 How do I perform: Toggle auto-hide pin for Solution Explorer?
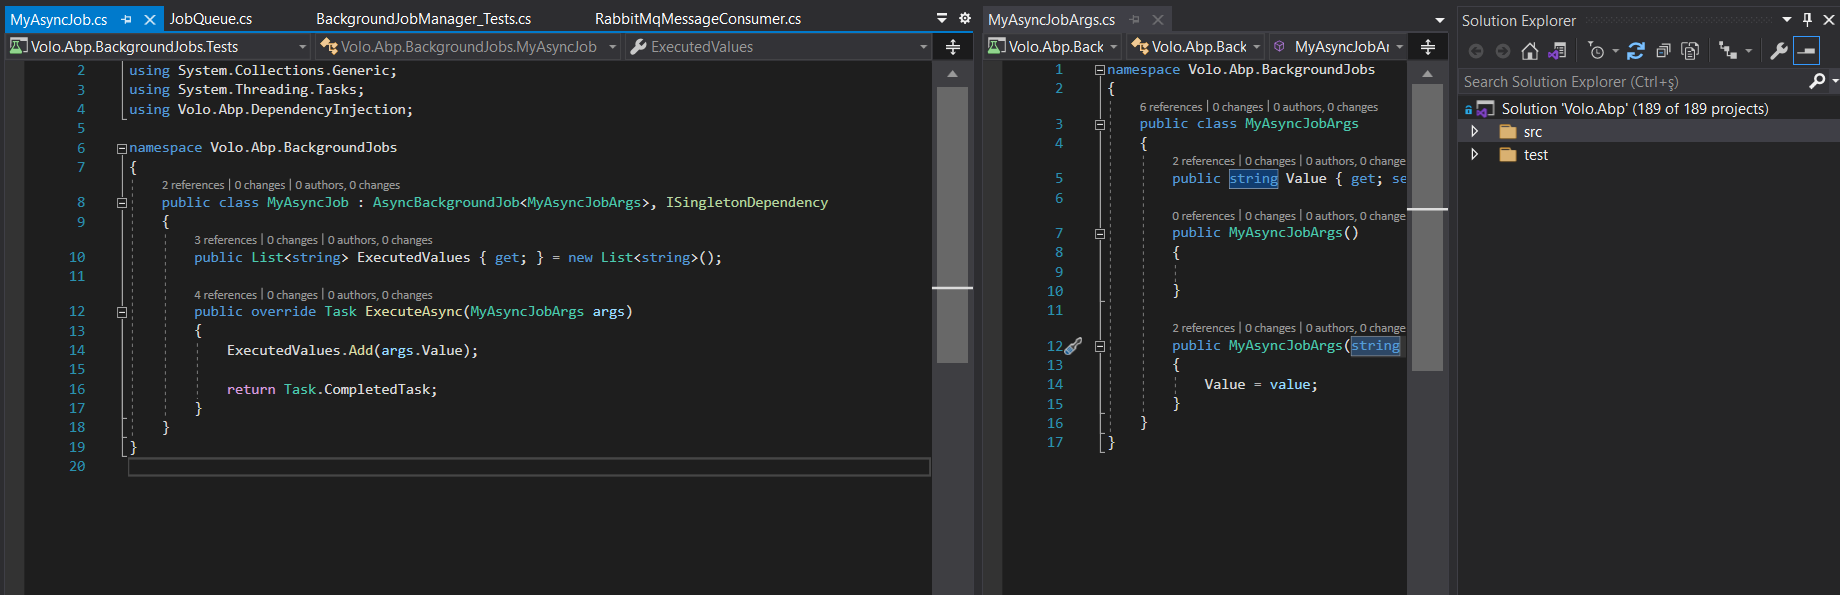tap(1807, 20)
